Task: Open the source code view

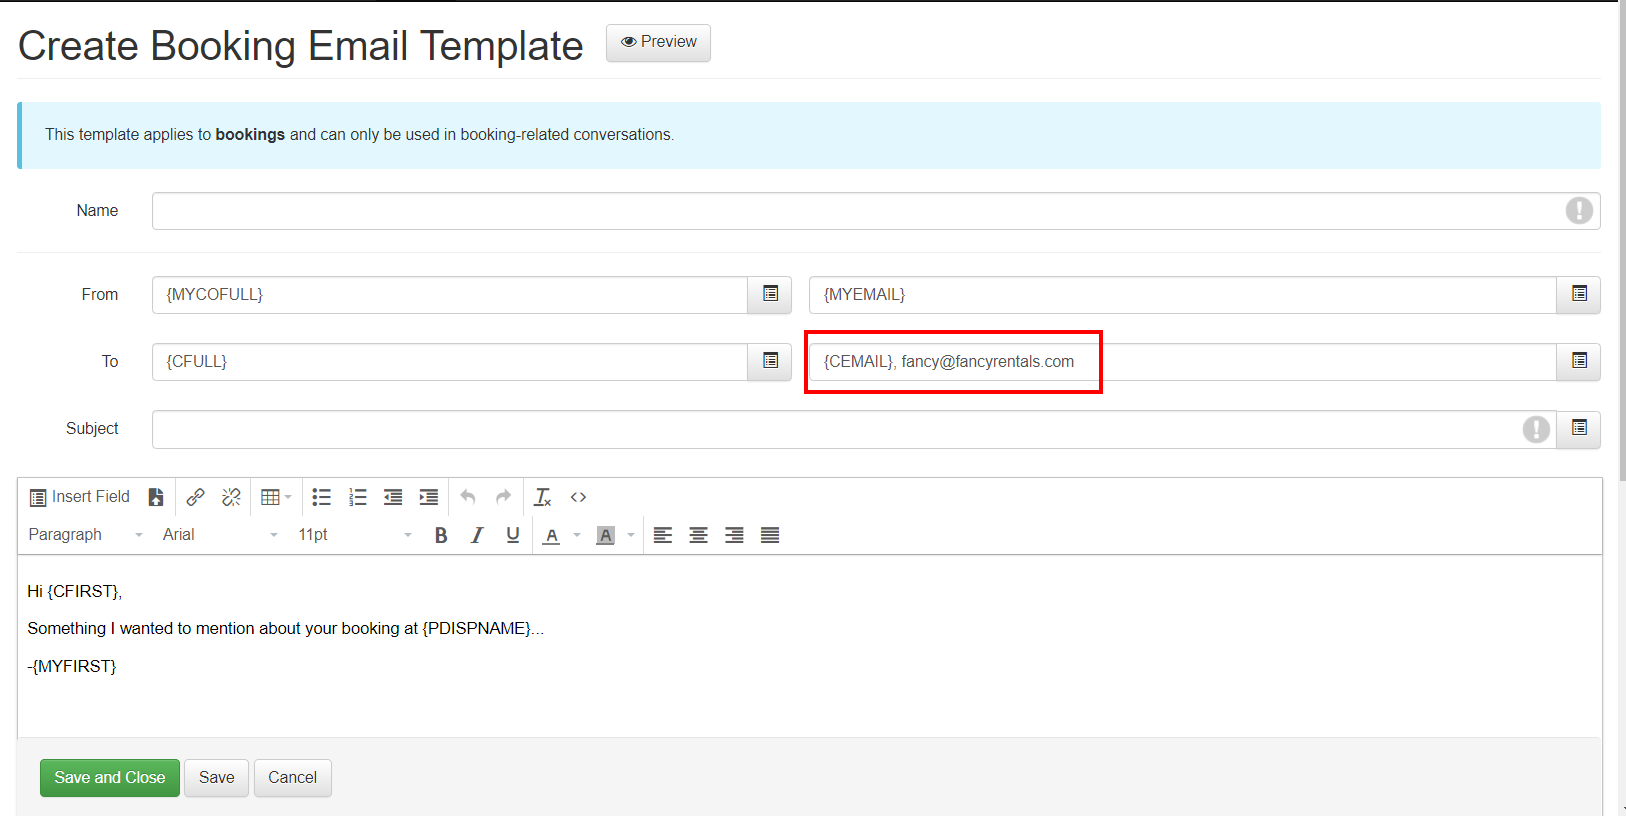Action: pyautogui.click(x=578, y=497)
